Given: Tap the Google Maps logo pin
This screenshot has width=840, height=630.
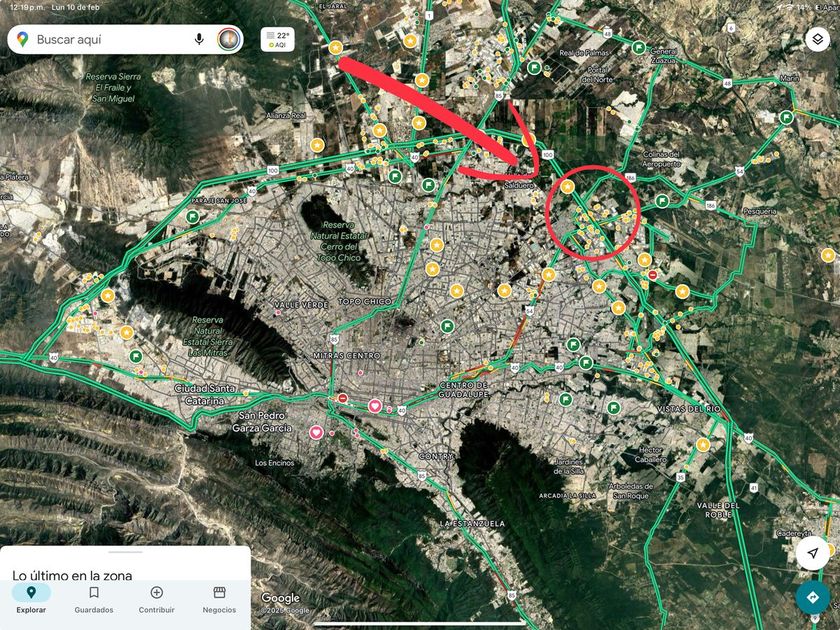Looking at the screenshot, I should click(x=22, y=39).
